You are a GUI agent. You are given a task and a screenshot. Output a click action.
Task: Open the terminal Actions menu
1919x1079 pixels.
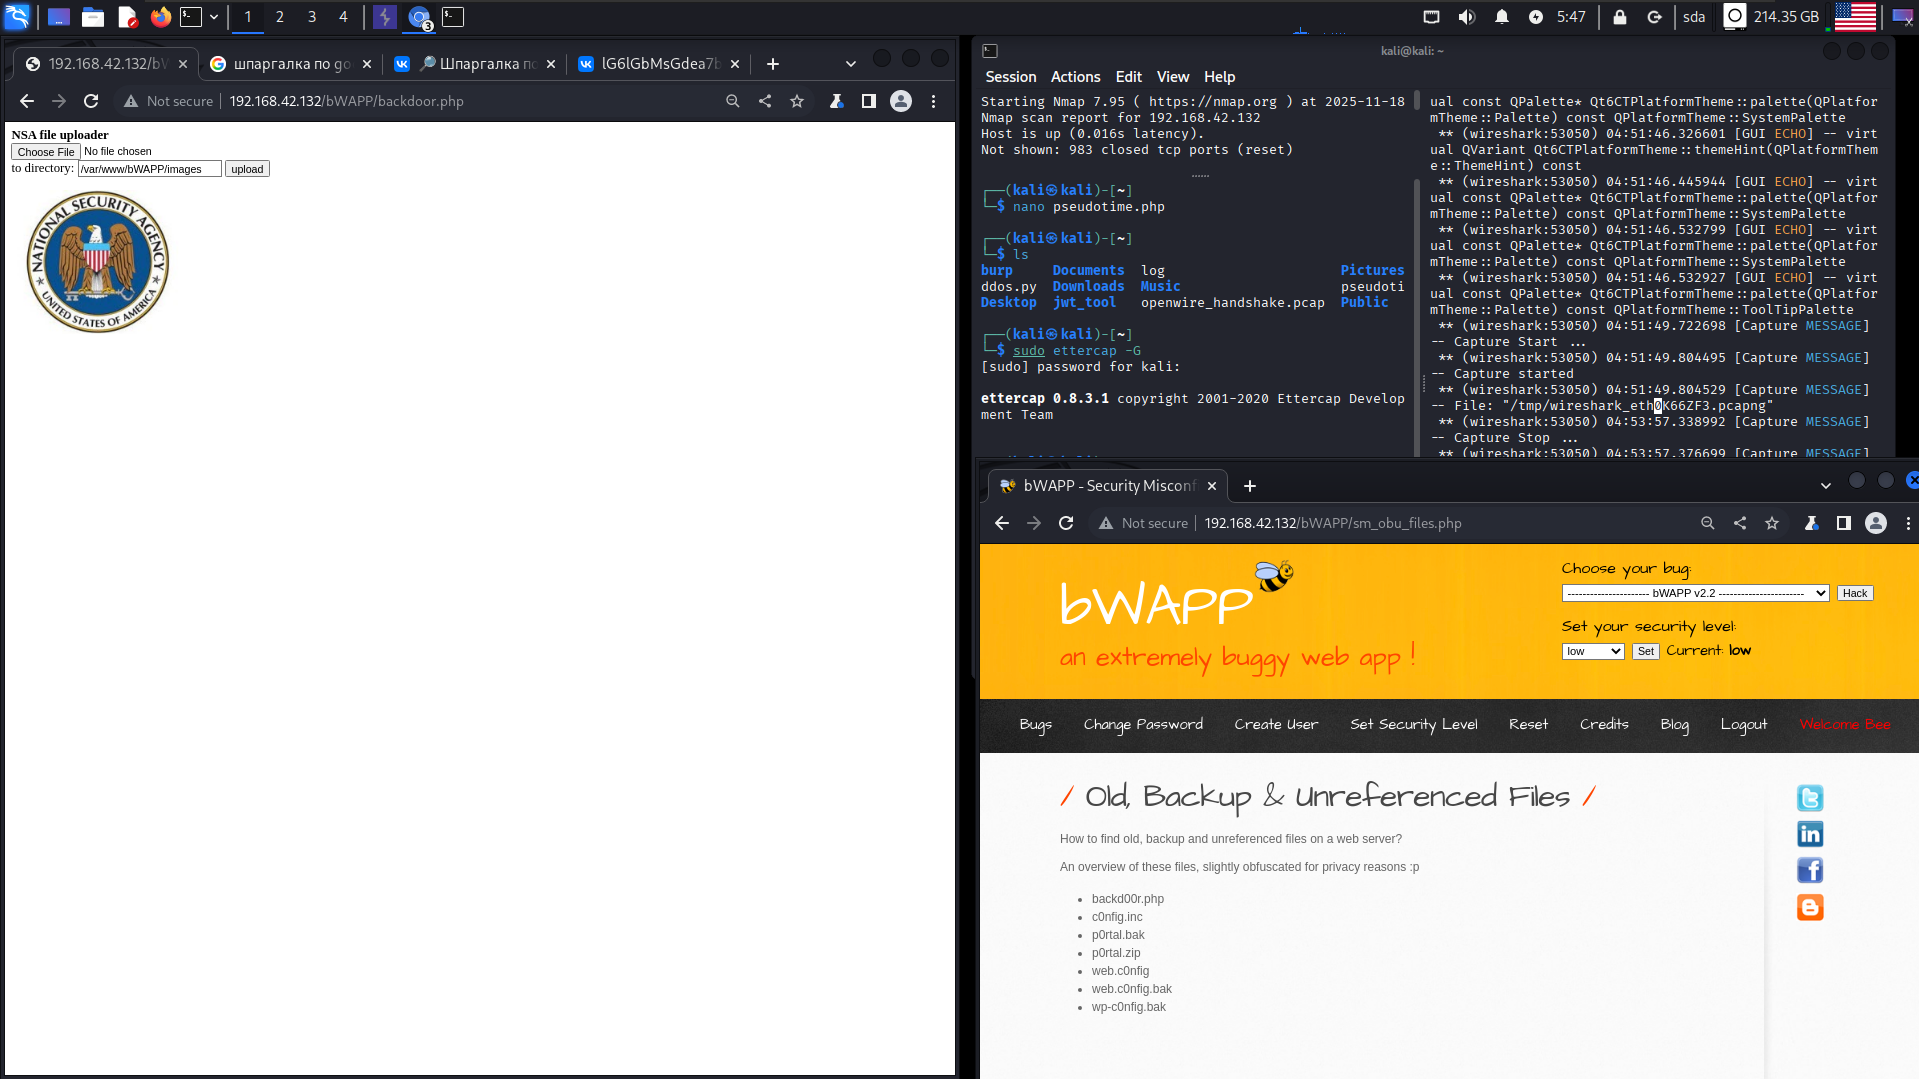pyautogui.click(x=1075, y=77)
